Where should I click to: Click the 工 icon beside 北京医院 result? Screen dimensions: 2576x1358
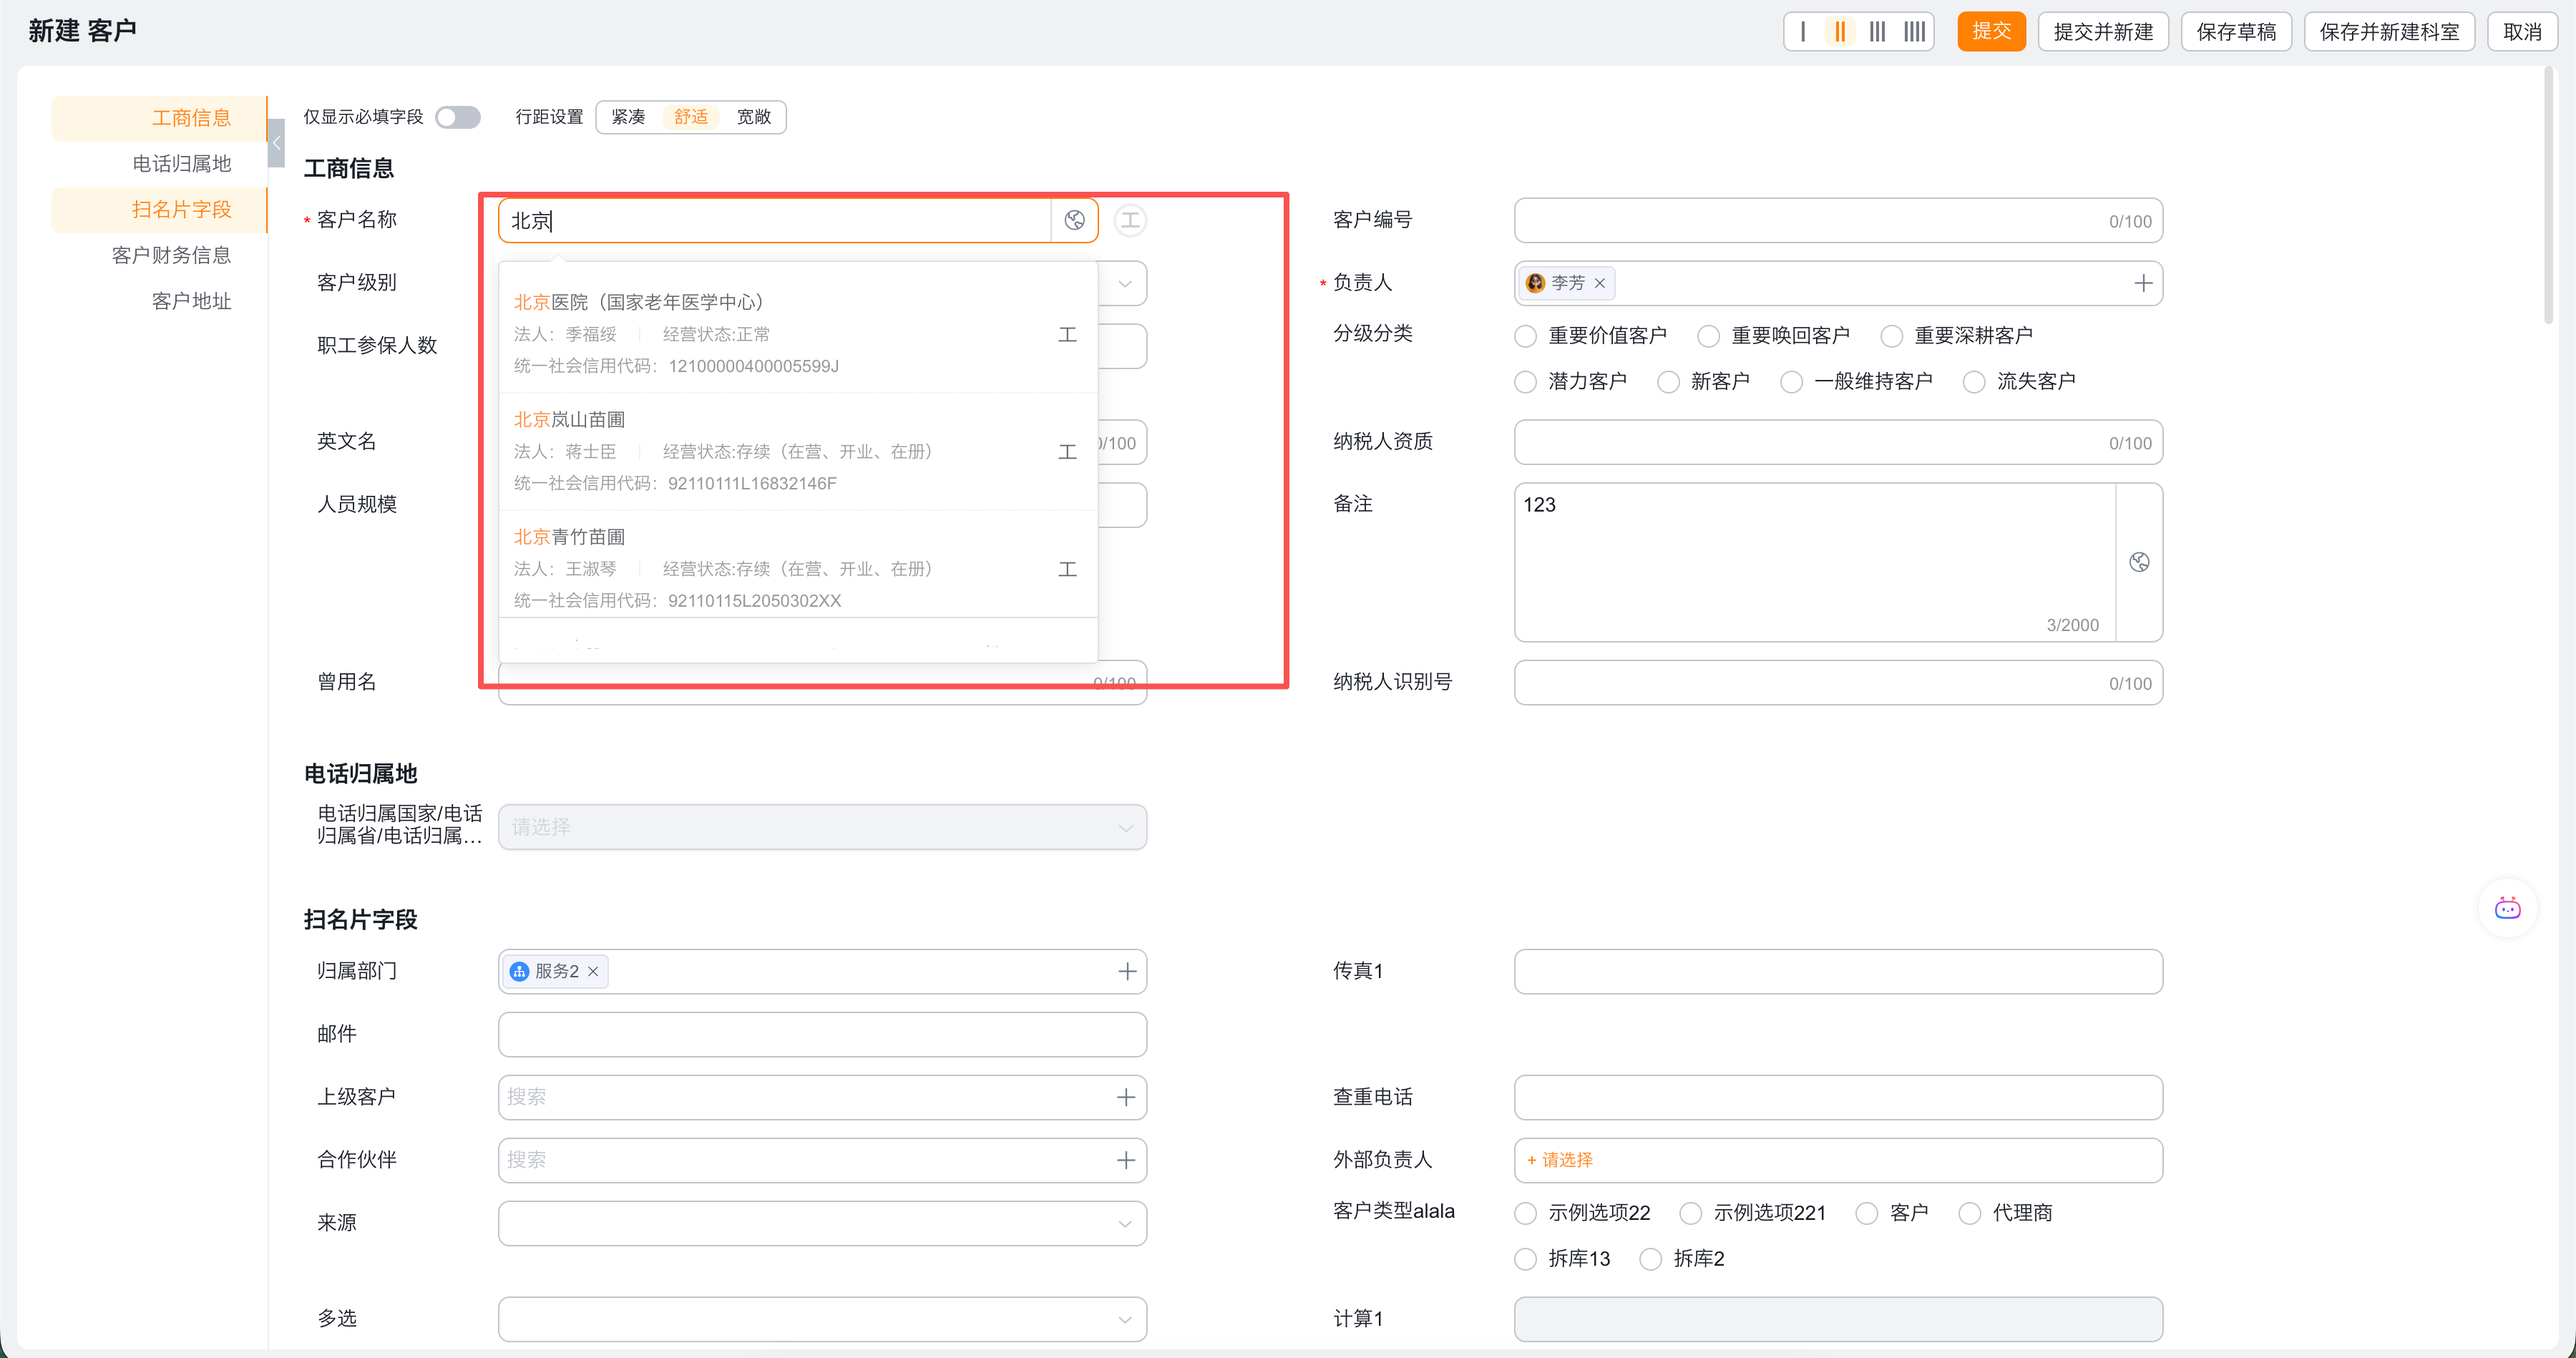click(1067, 334)
